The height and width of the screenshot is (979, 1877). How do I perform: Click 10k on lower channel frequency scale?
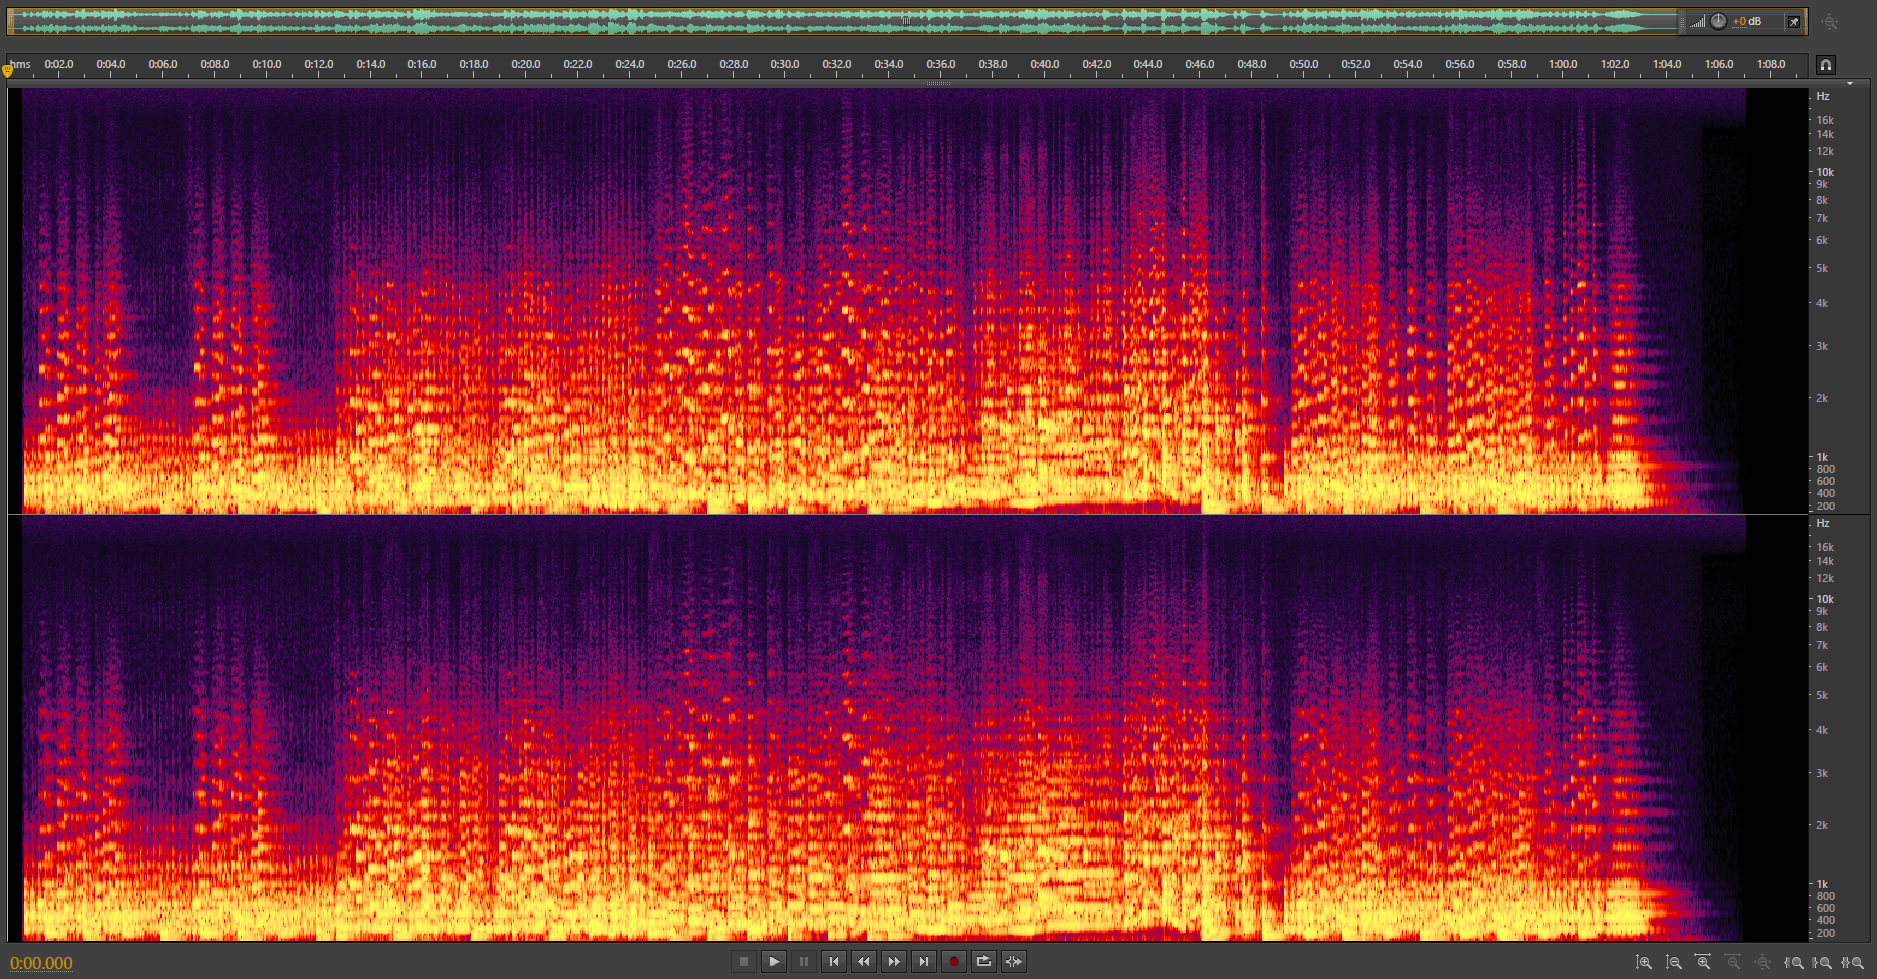(x=1825, y=599)
